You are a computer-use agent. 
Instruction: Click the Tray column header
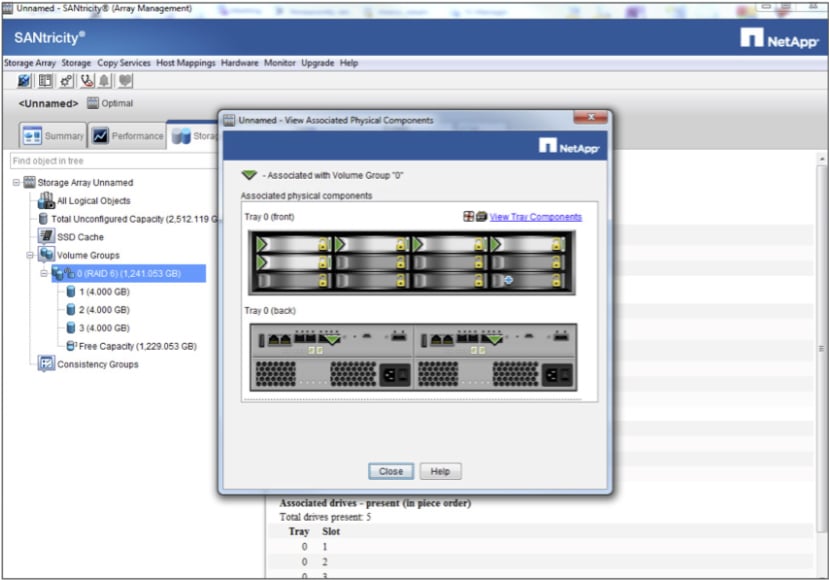coord(299,531)
